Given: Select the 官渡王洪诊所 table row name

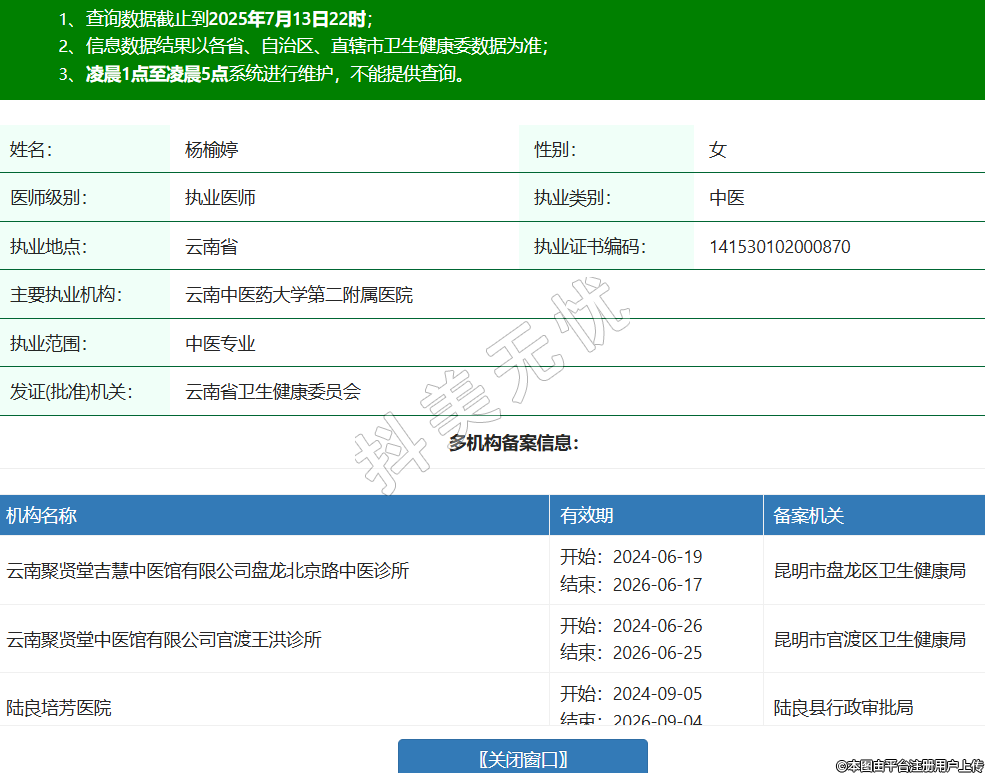Looking at the screenshot, I should 164,639.
